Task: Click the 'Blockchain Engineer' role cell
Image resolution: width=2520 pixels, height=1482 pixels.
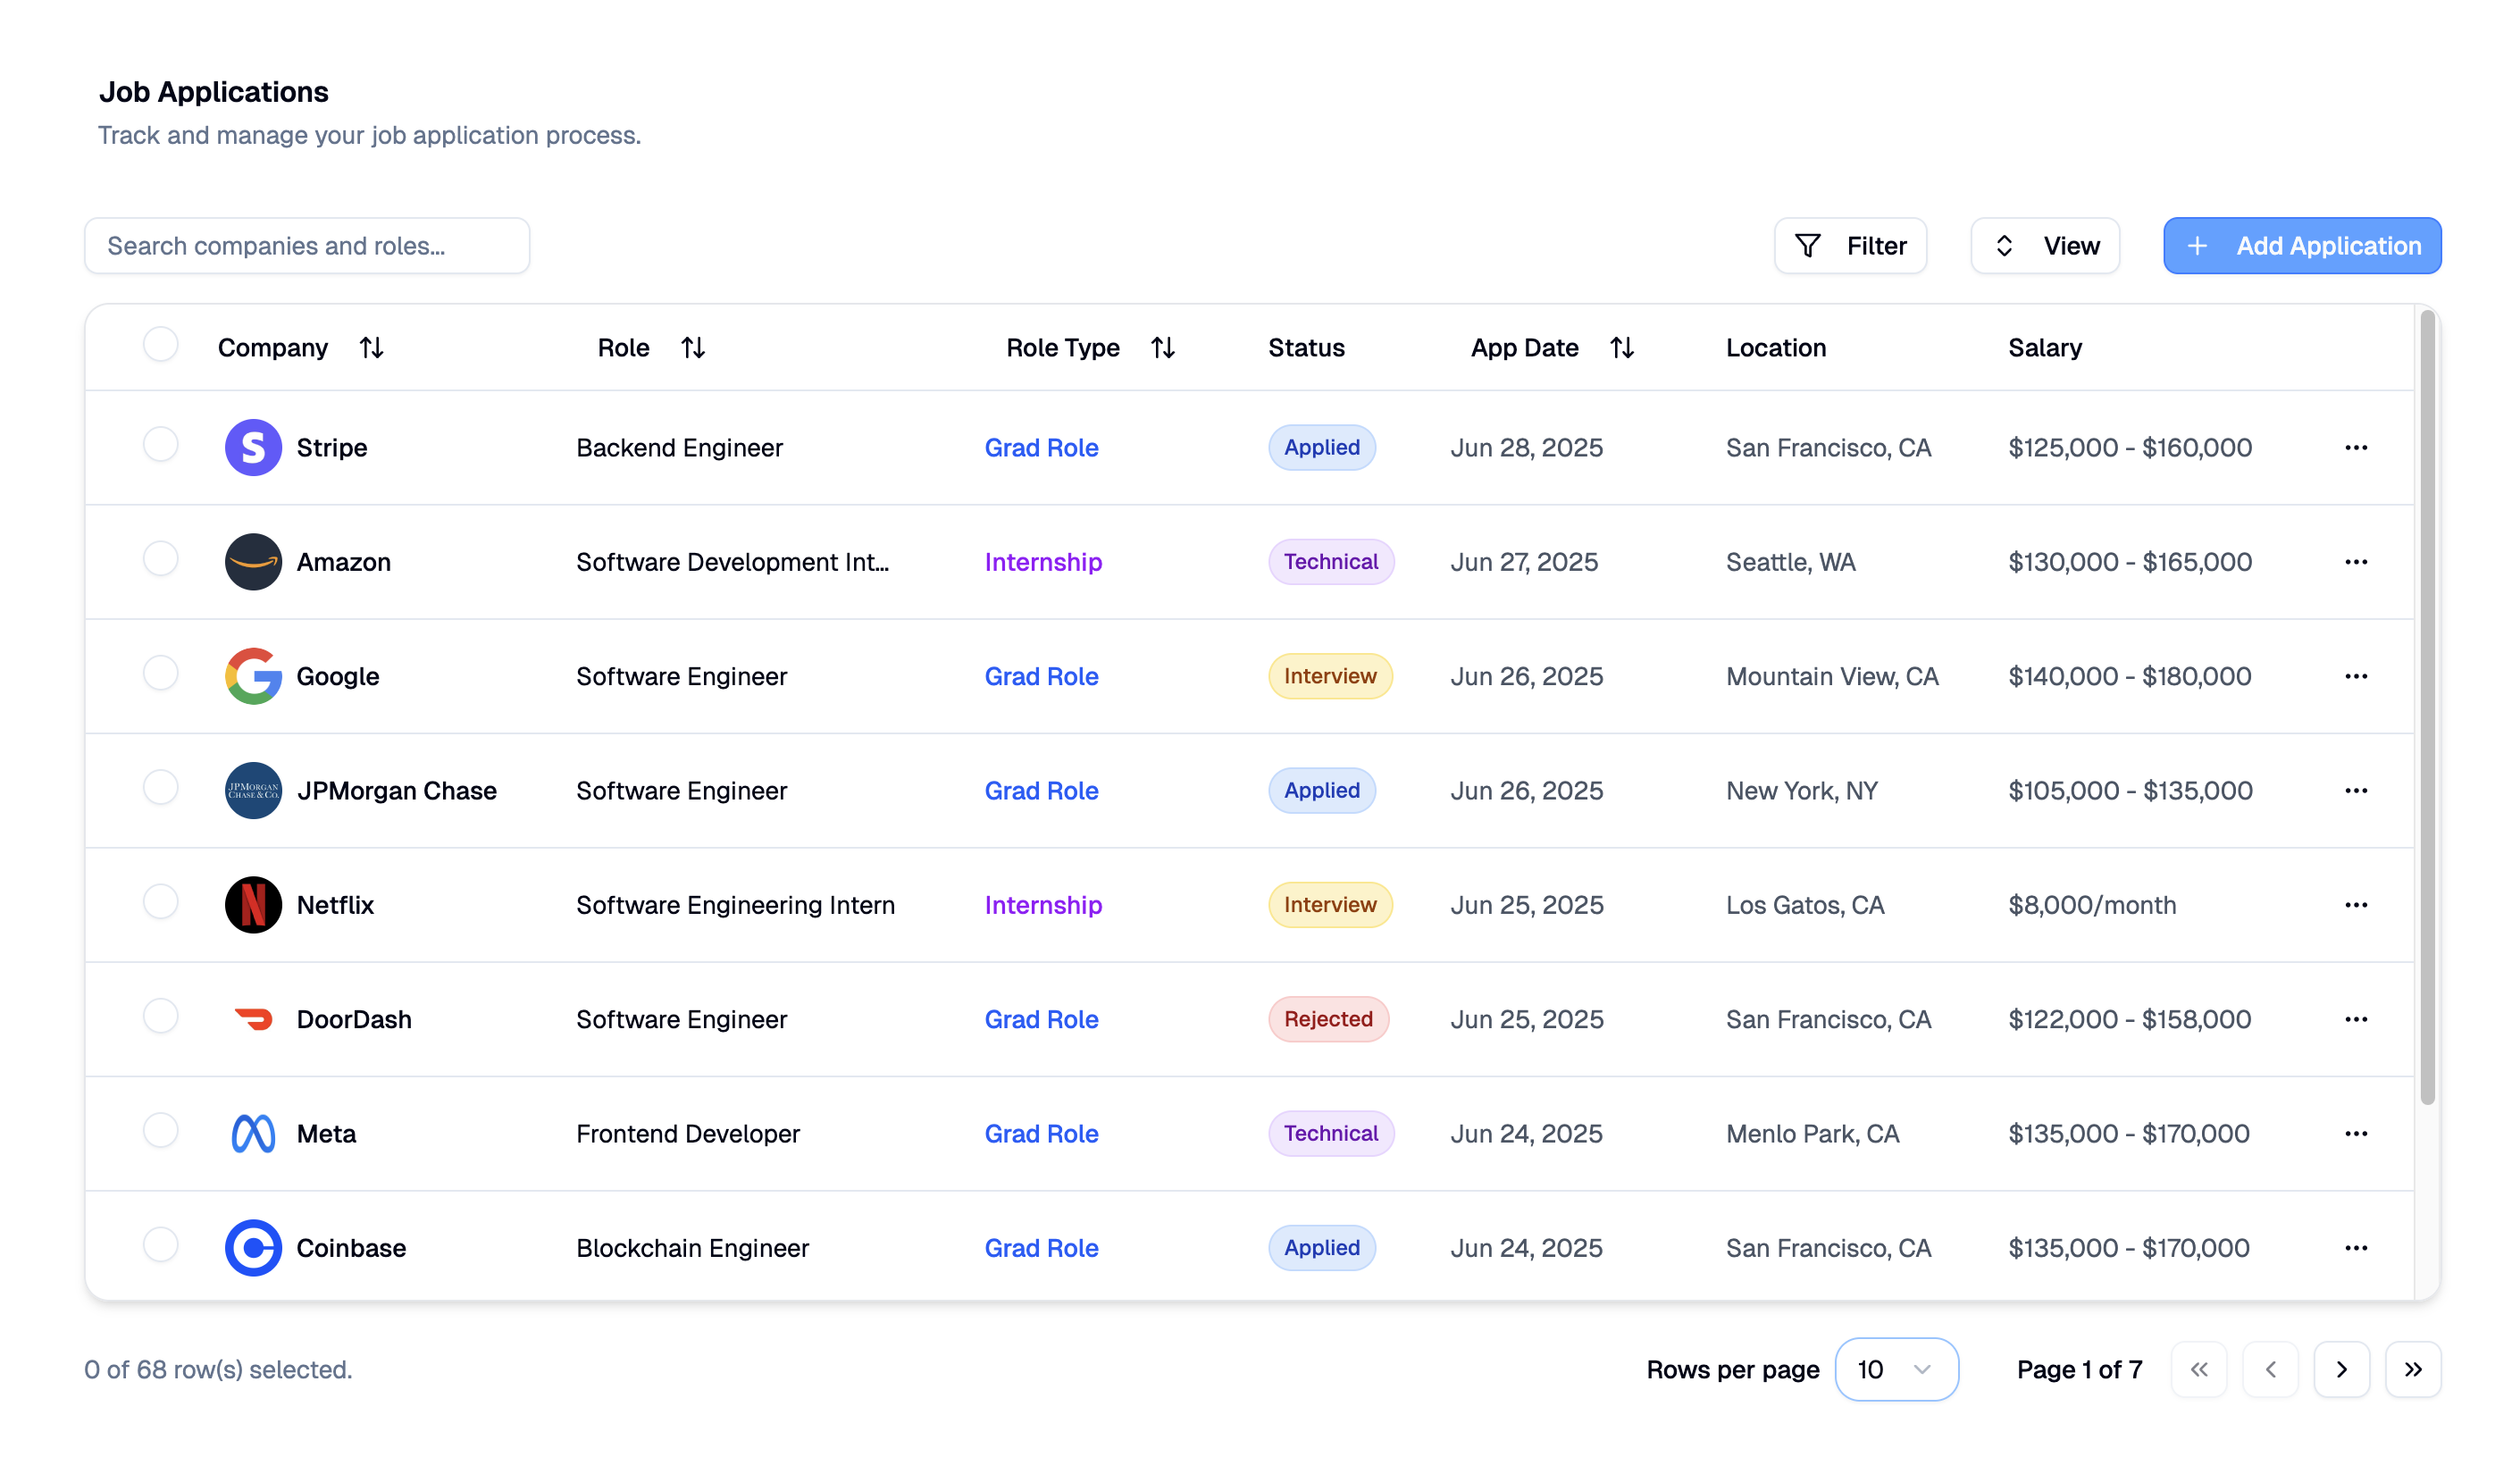Action: (x=692, y=1248)
